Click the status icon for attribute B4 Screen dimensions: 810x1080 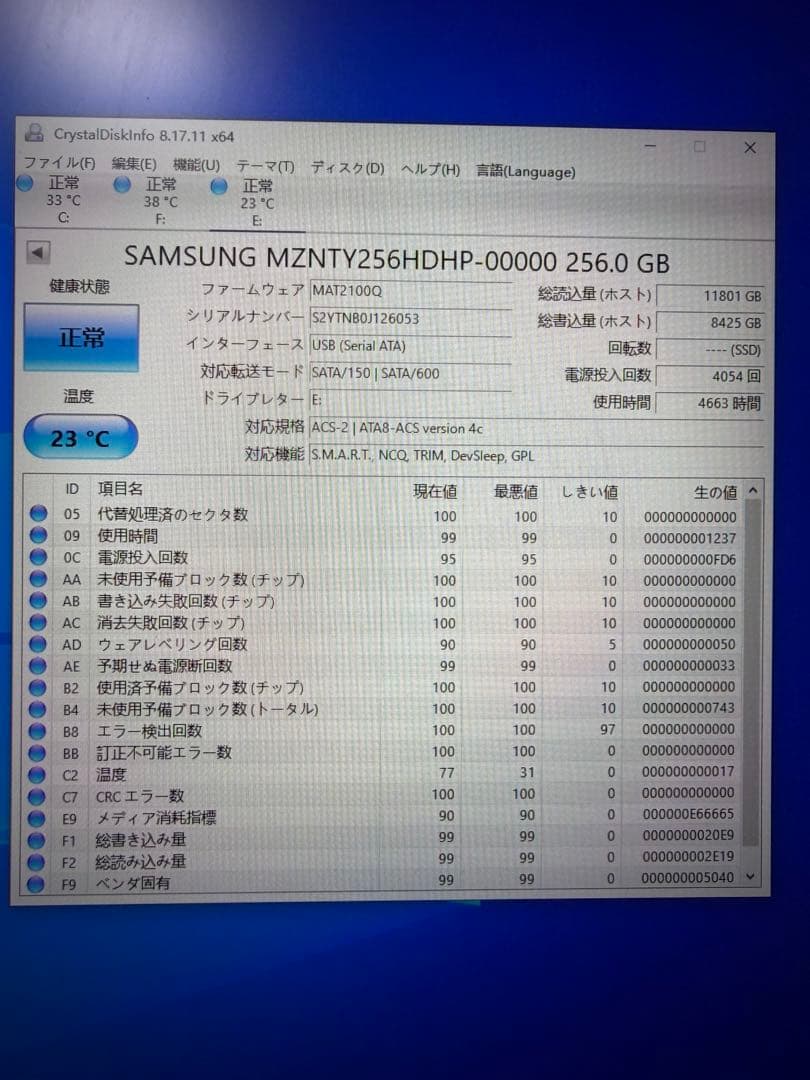coord(37,709)
